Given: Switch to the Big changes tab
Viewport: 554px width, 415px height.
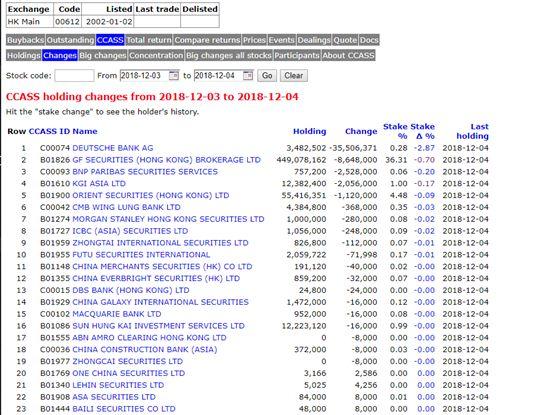Looking at the screenshot, I should (x=103, y=55).
